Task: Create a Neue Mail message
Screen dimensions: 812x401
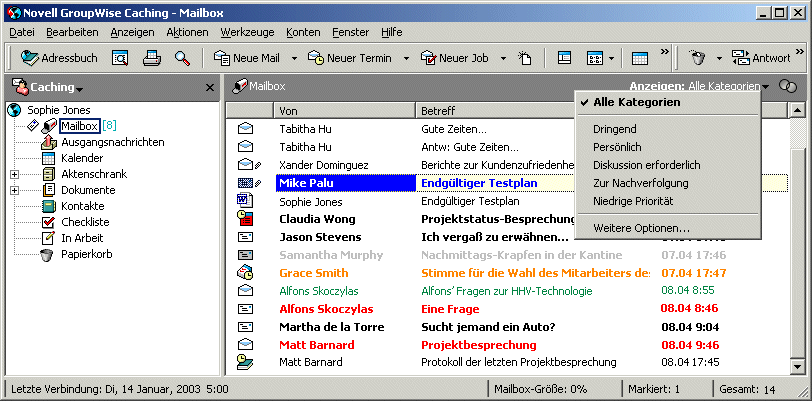Action: coord(247,58)
